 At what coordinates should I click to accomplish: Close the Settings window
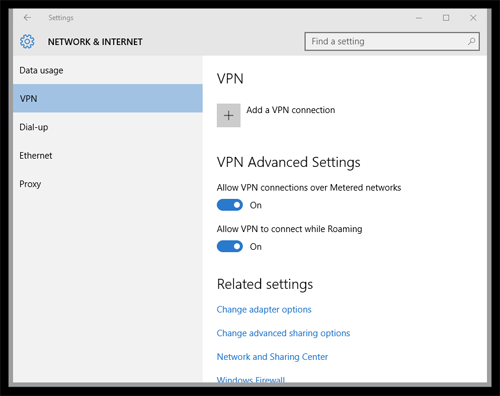(x=473, y=18)
